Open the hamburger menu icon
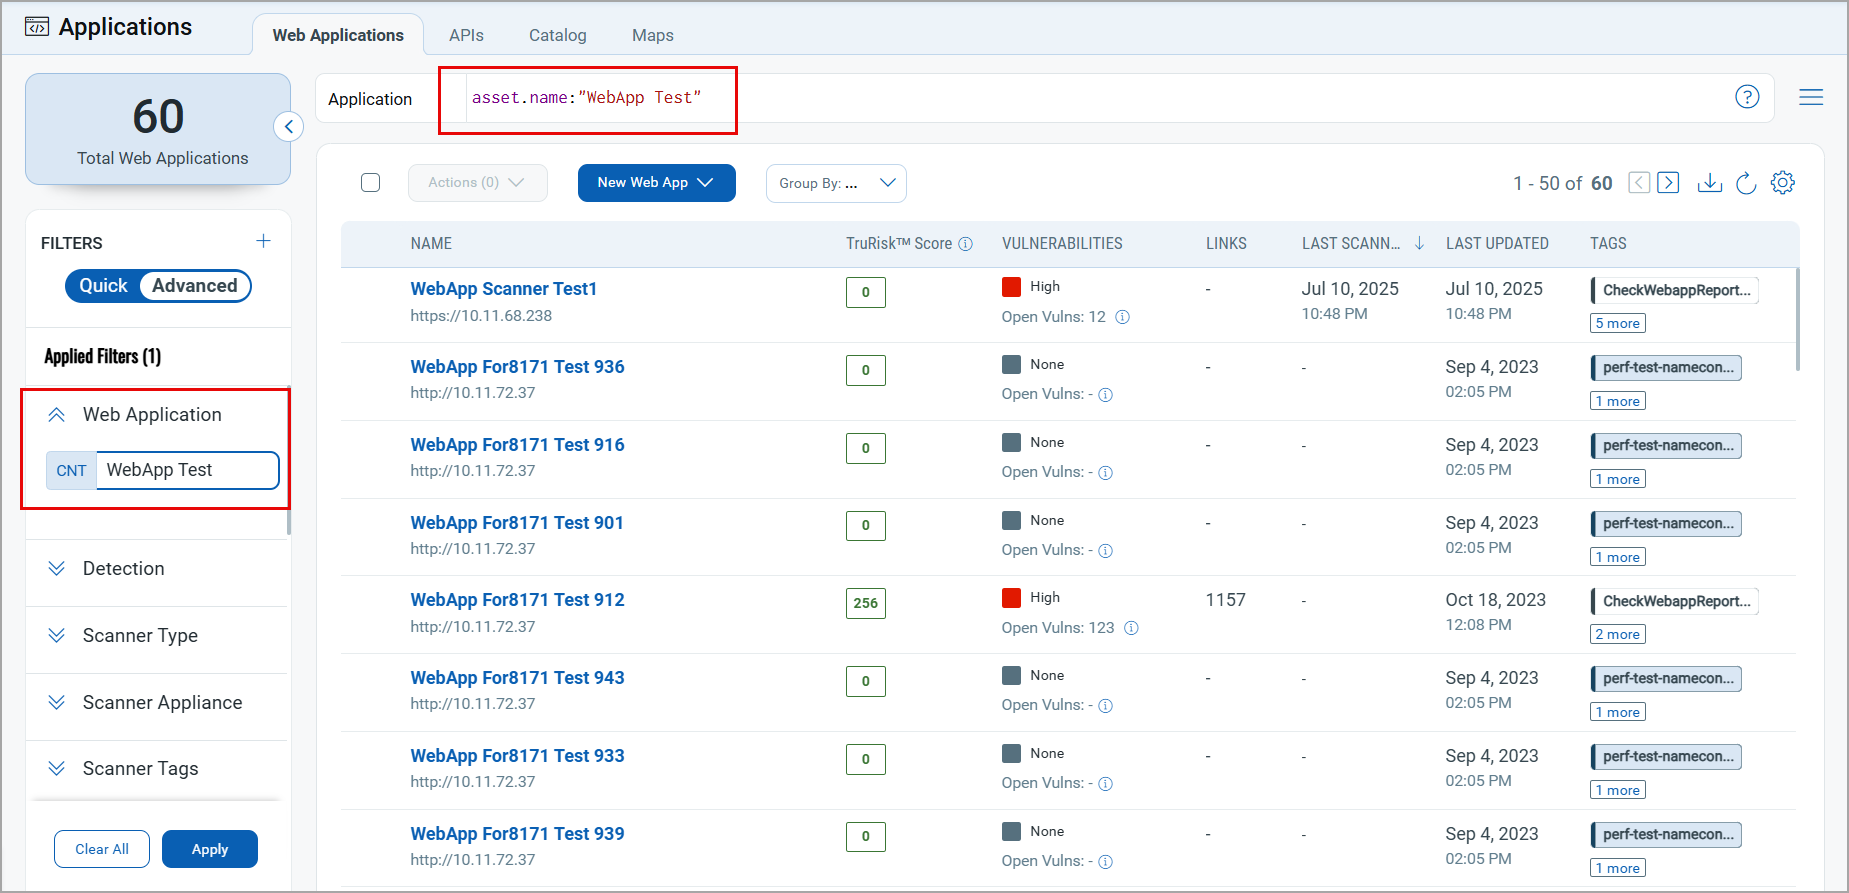Viewport: 1849px width, 893px height. pyautogui.click(x=1810, y=97)
